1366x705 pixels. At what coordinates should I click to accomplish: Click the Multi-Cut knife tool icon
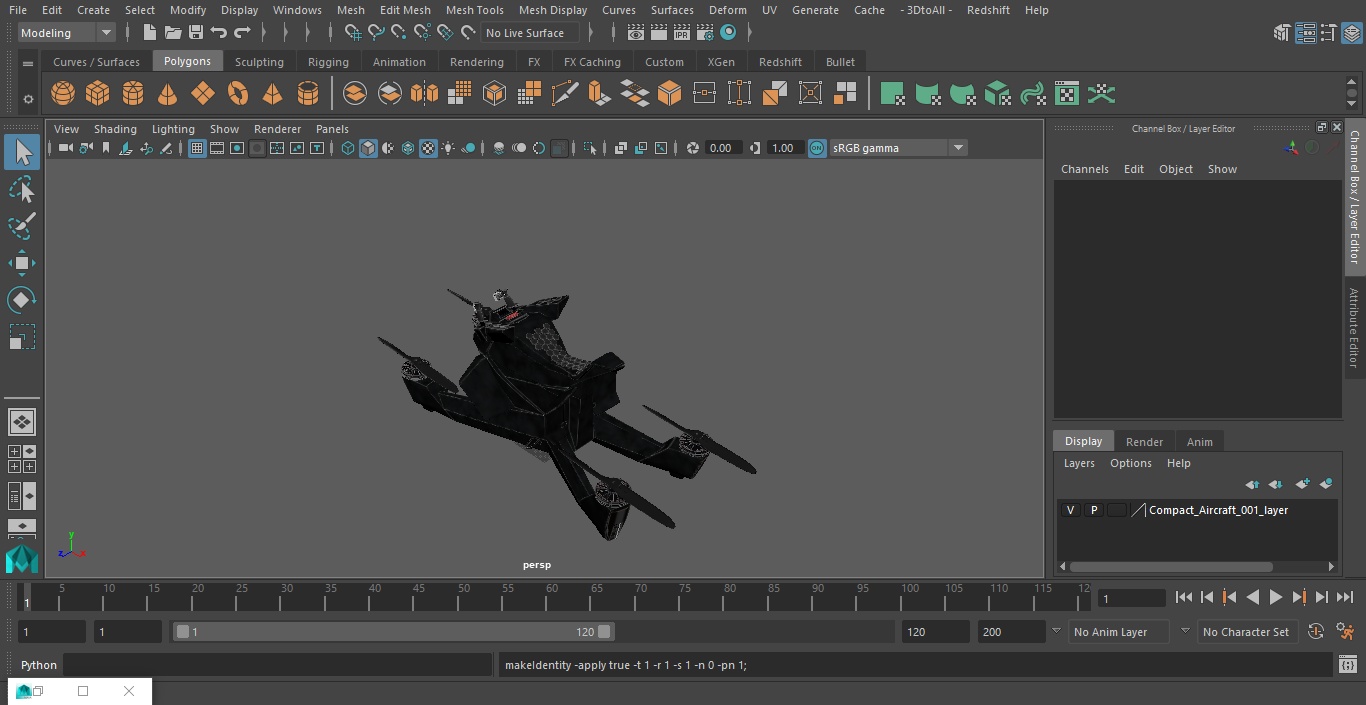pyautogui.click(x=564, y=94)
